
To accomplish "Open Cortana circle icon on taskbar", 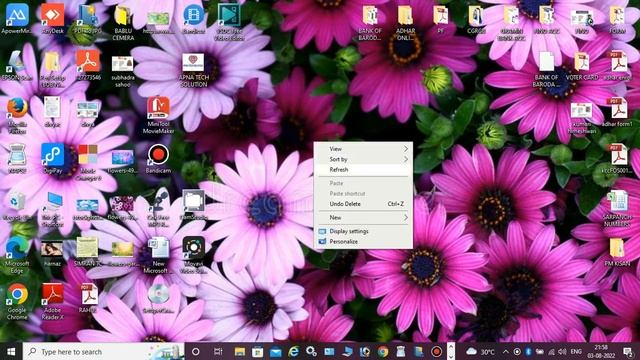I will pos(196,351).
